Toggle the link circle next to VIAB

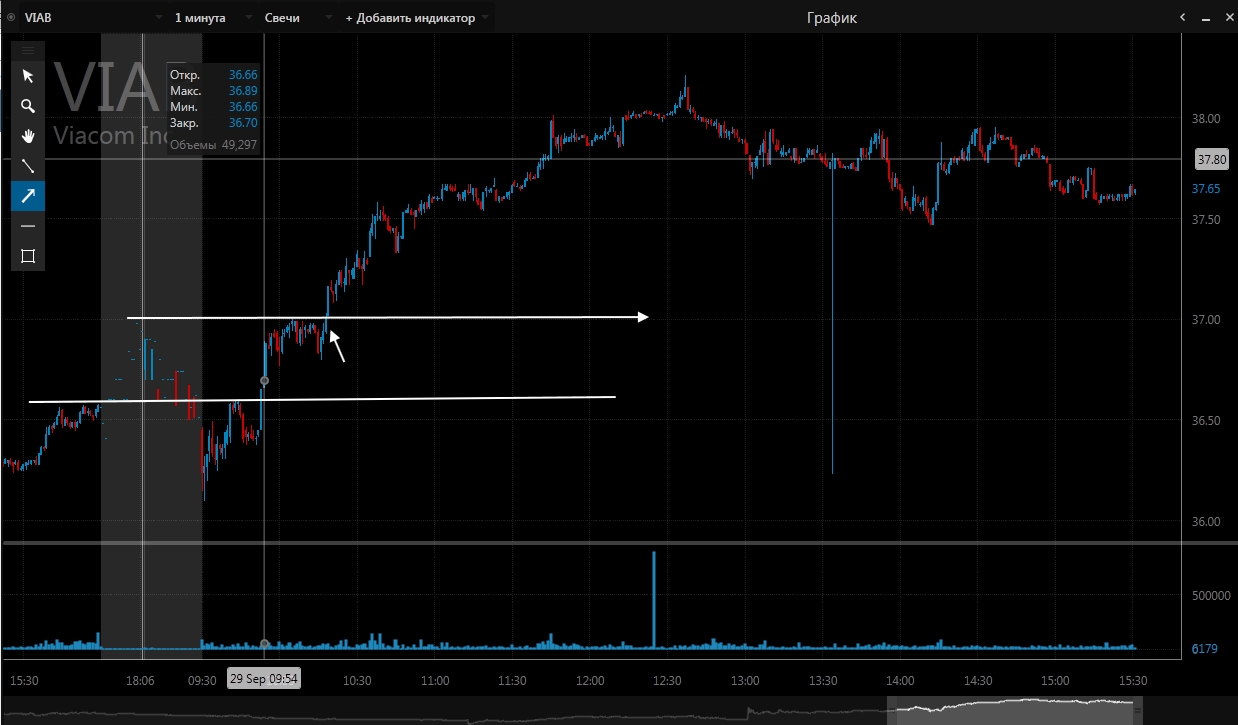[11, 18]
